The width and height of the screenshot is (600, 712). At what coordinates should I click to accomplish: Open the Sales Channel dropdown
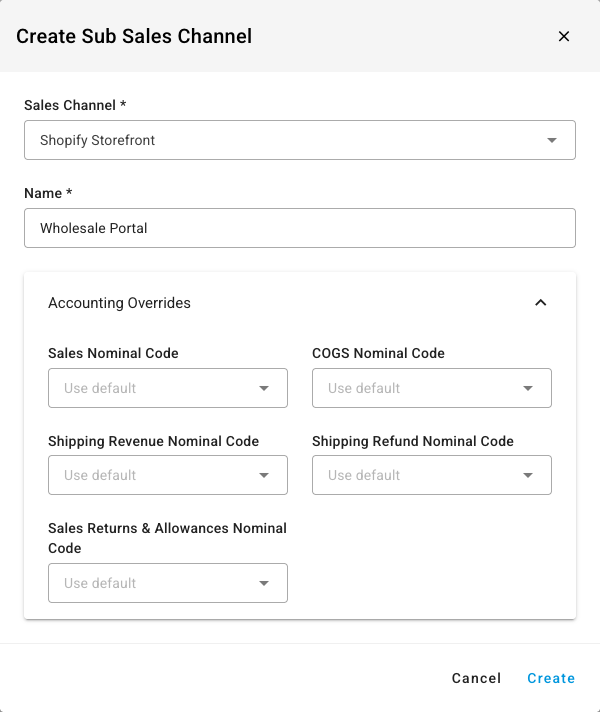[x=300, y=140]
